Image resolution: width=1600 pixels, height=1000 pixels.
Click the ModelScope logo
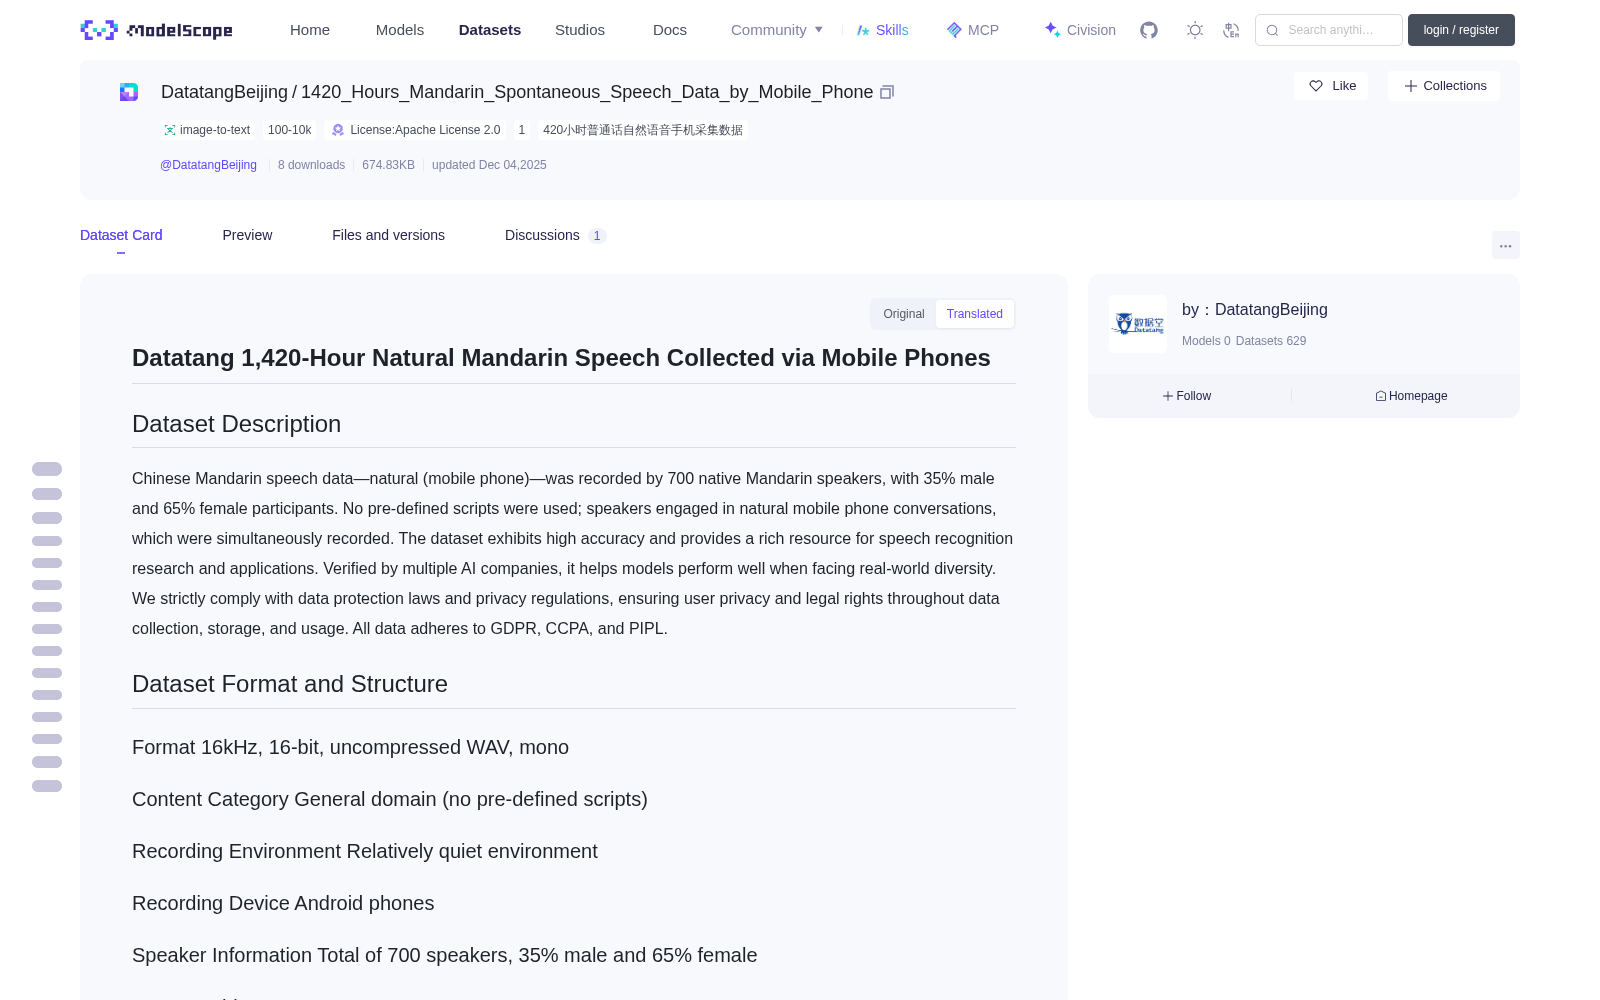(157, 30)
